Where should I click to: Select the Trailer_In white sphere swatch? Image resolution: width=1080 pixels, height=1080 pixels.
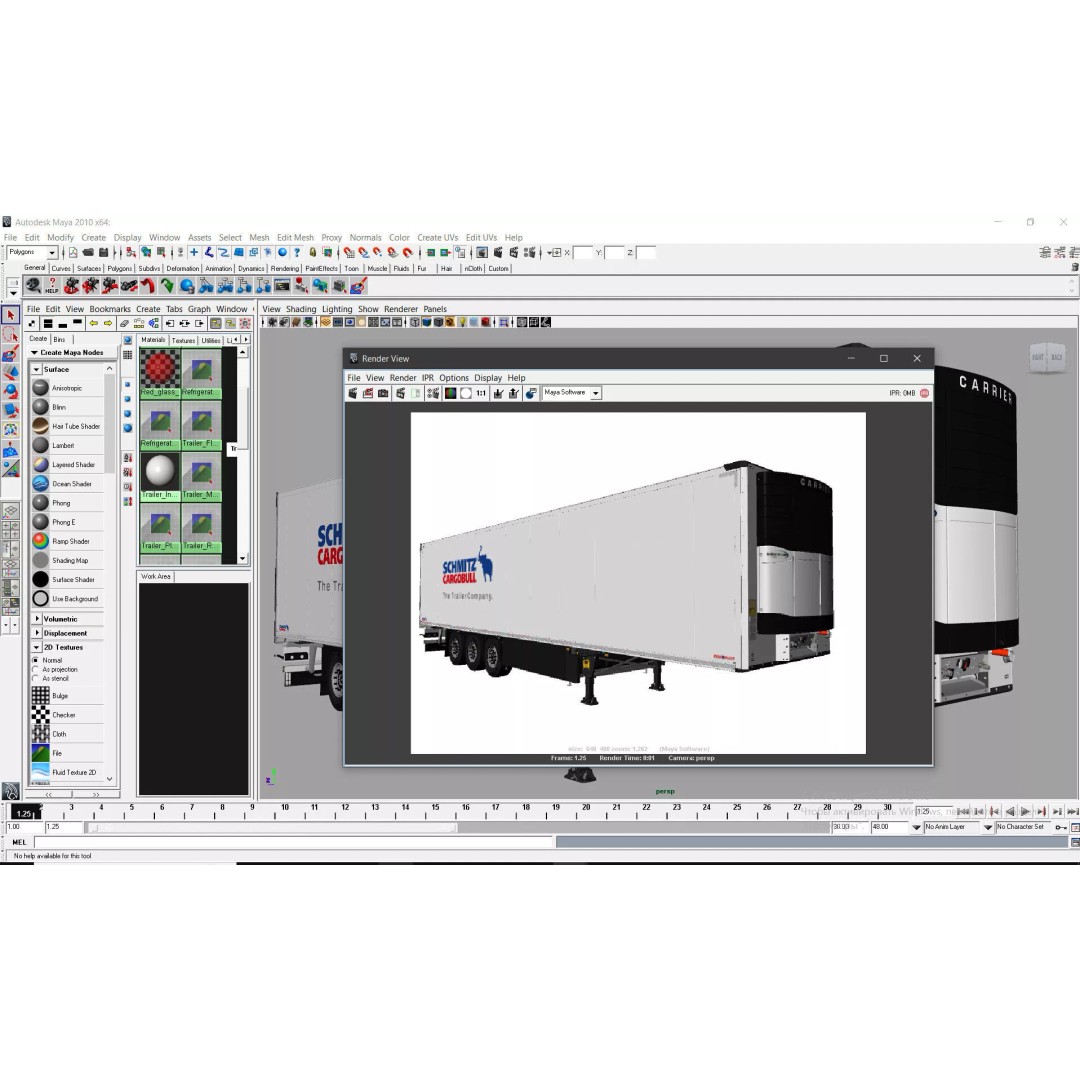pos(160,475)
